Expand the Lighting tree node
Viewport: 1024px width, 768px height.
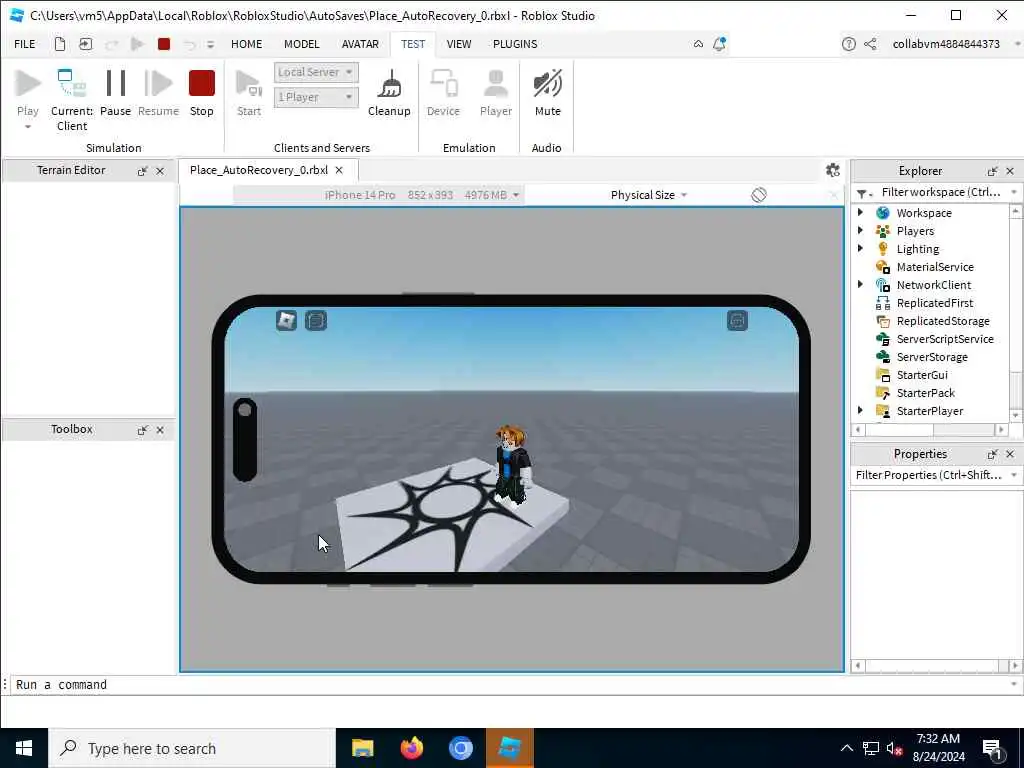click(x=860, y=248)
